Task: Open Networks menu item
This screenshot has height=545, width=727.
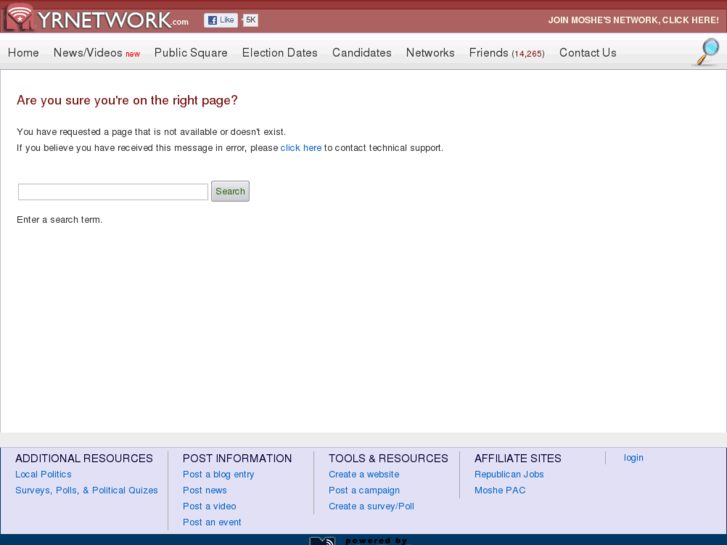Action: pos(430,53)
